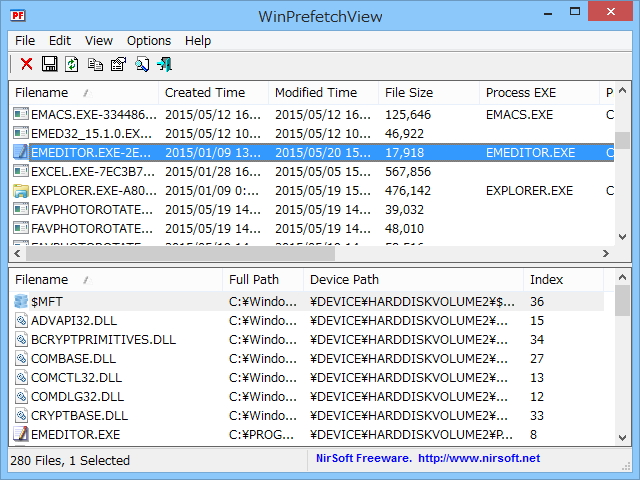
Task: Click upper pane horizontal scroll right arrow
Action: pyautogui.click(x=606, y=253)
